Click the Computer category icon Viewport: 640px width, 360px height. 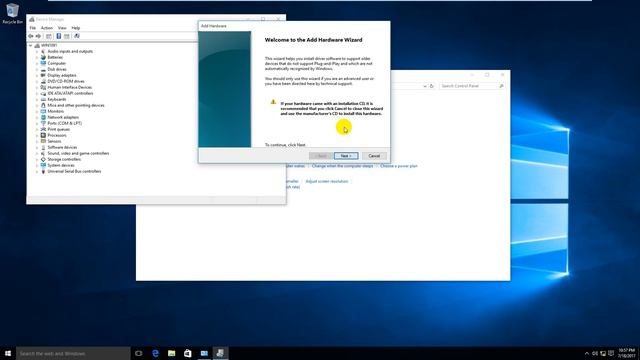pos(43,63)
